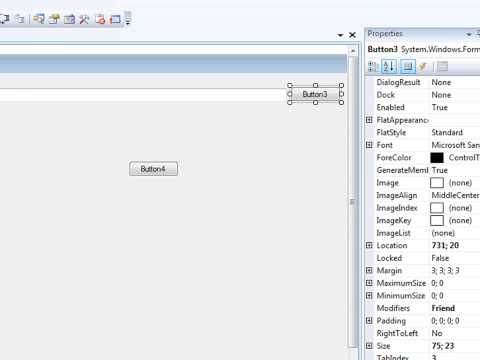Select the ImageKey property name
The height and width of the screenshot is (360, 480).
(394, 220)
